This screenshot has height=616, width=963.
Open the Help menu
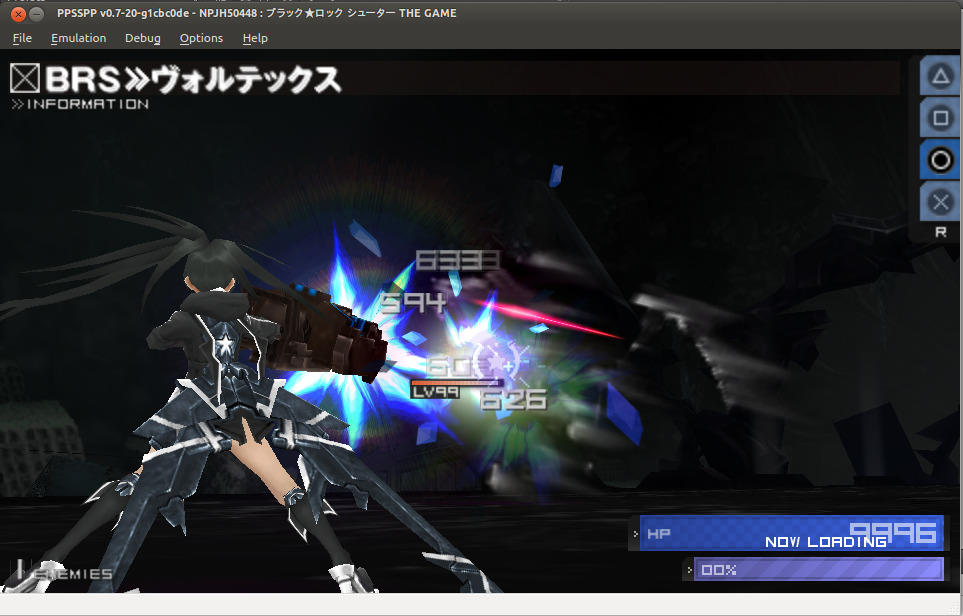point(255,38)
